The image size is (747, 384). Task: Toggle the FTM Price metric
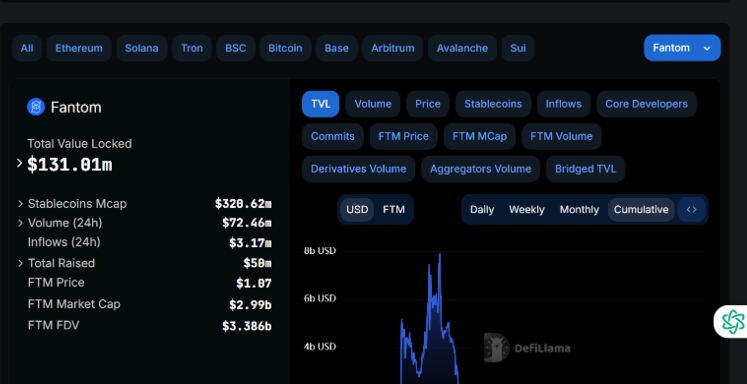click(x=404, y=136)
